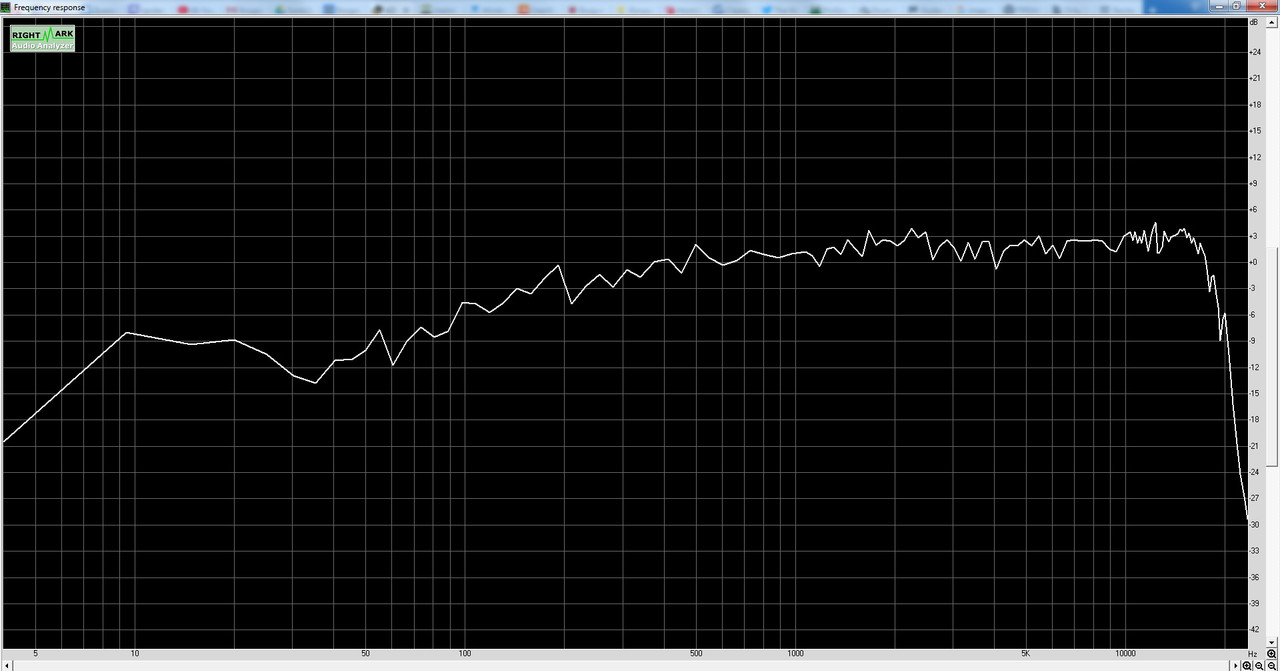Click the 10000 frequency axis label
This screenshot has height=671, width=1280.
tap(1126, 653)
